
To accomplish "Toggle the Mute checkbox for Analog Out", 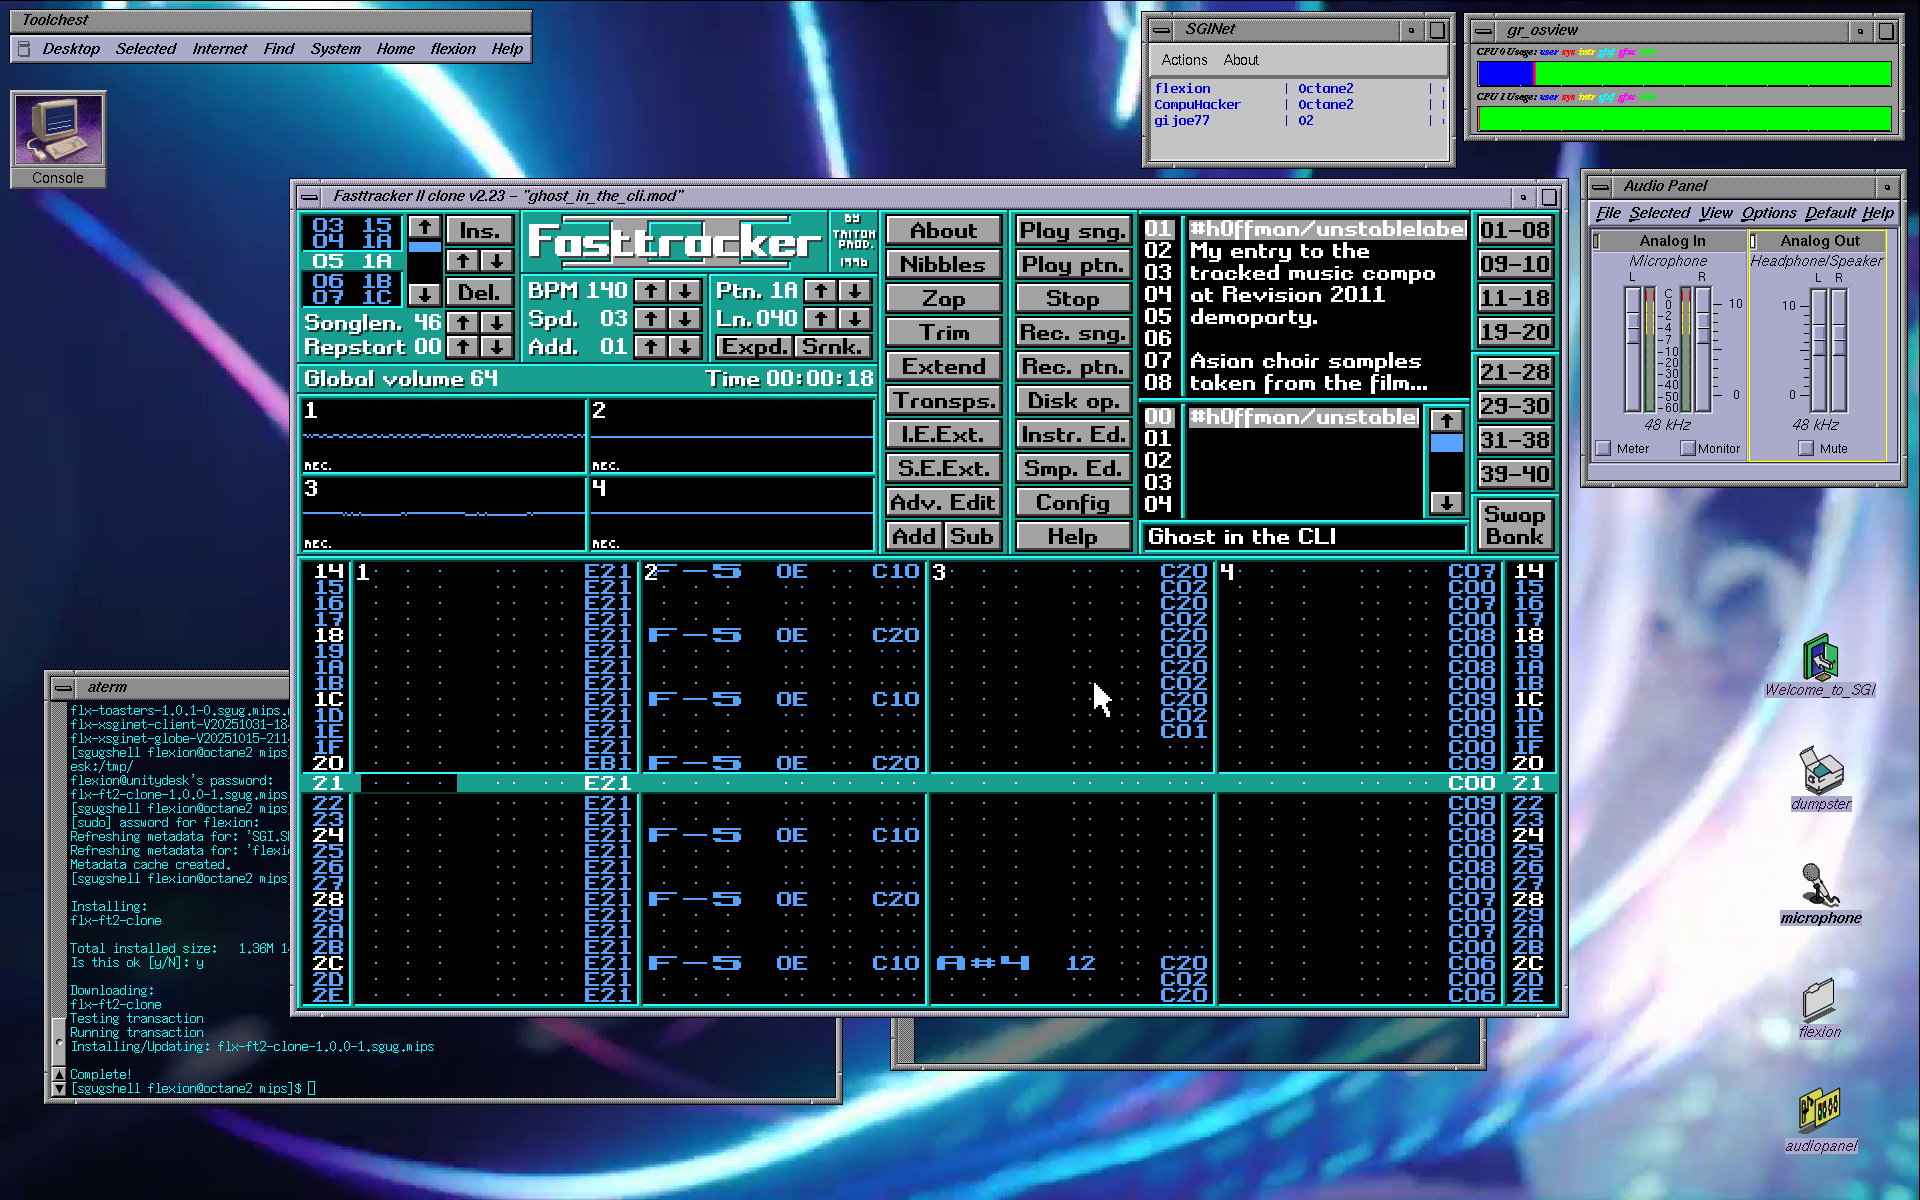I will [x=1806, y=448].
